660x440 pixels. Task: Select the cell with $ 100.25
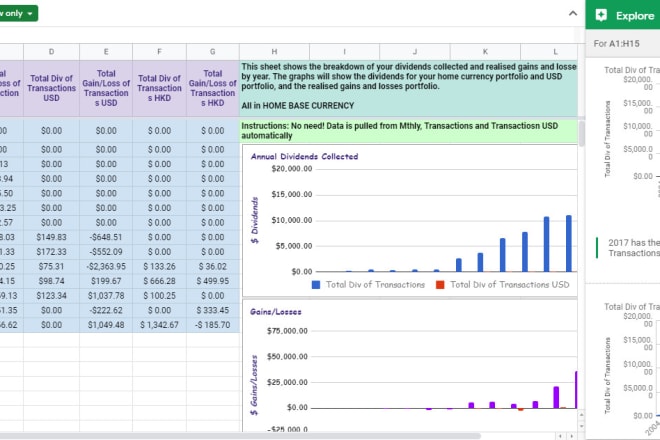pyautogui.click(x=159, y=296)
